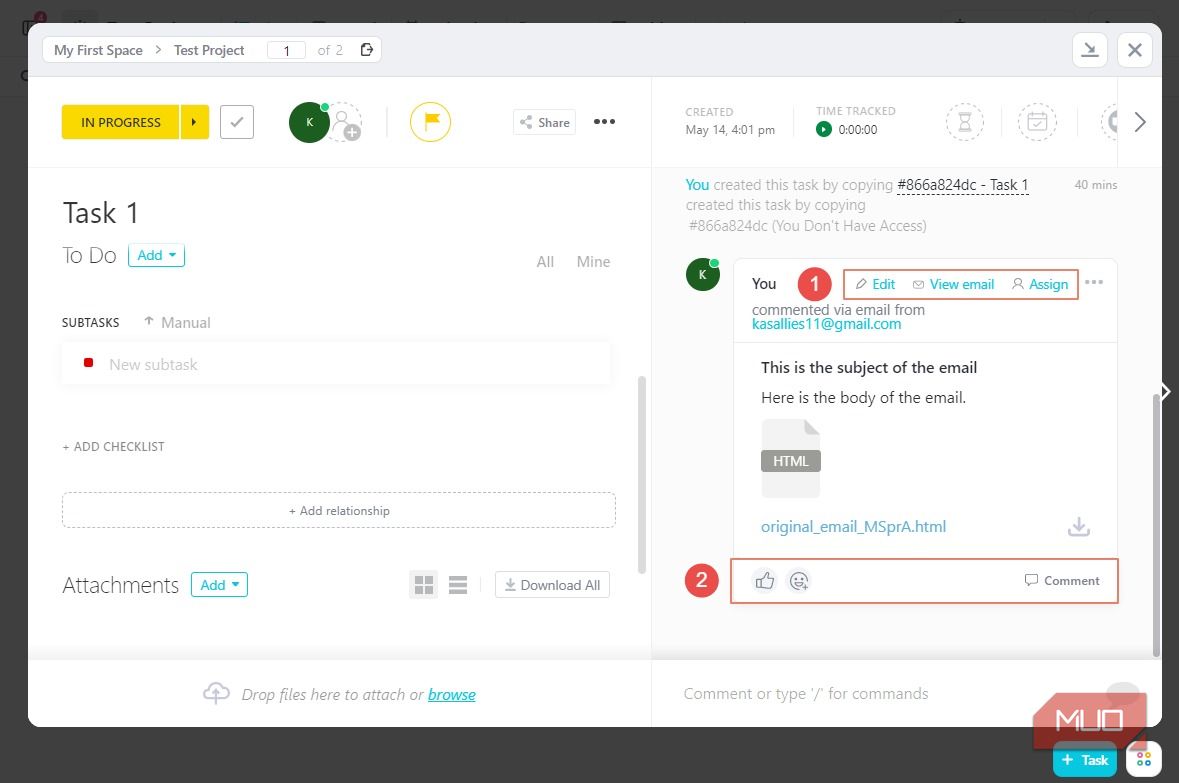This screenshot has width=1179, height=783.
Task: Click + Add relationship
Action: (339, 511)
